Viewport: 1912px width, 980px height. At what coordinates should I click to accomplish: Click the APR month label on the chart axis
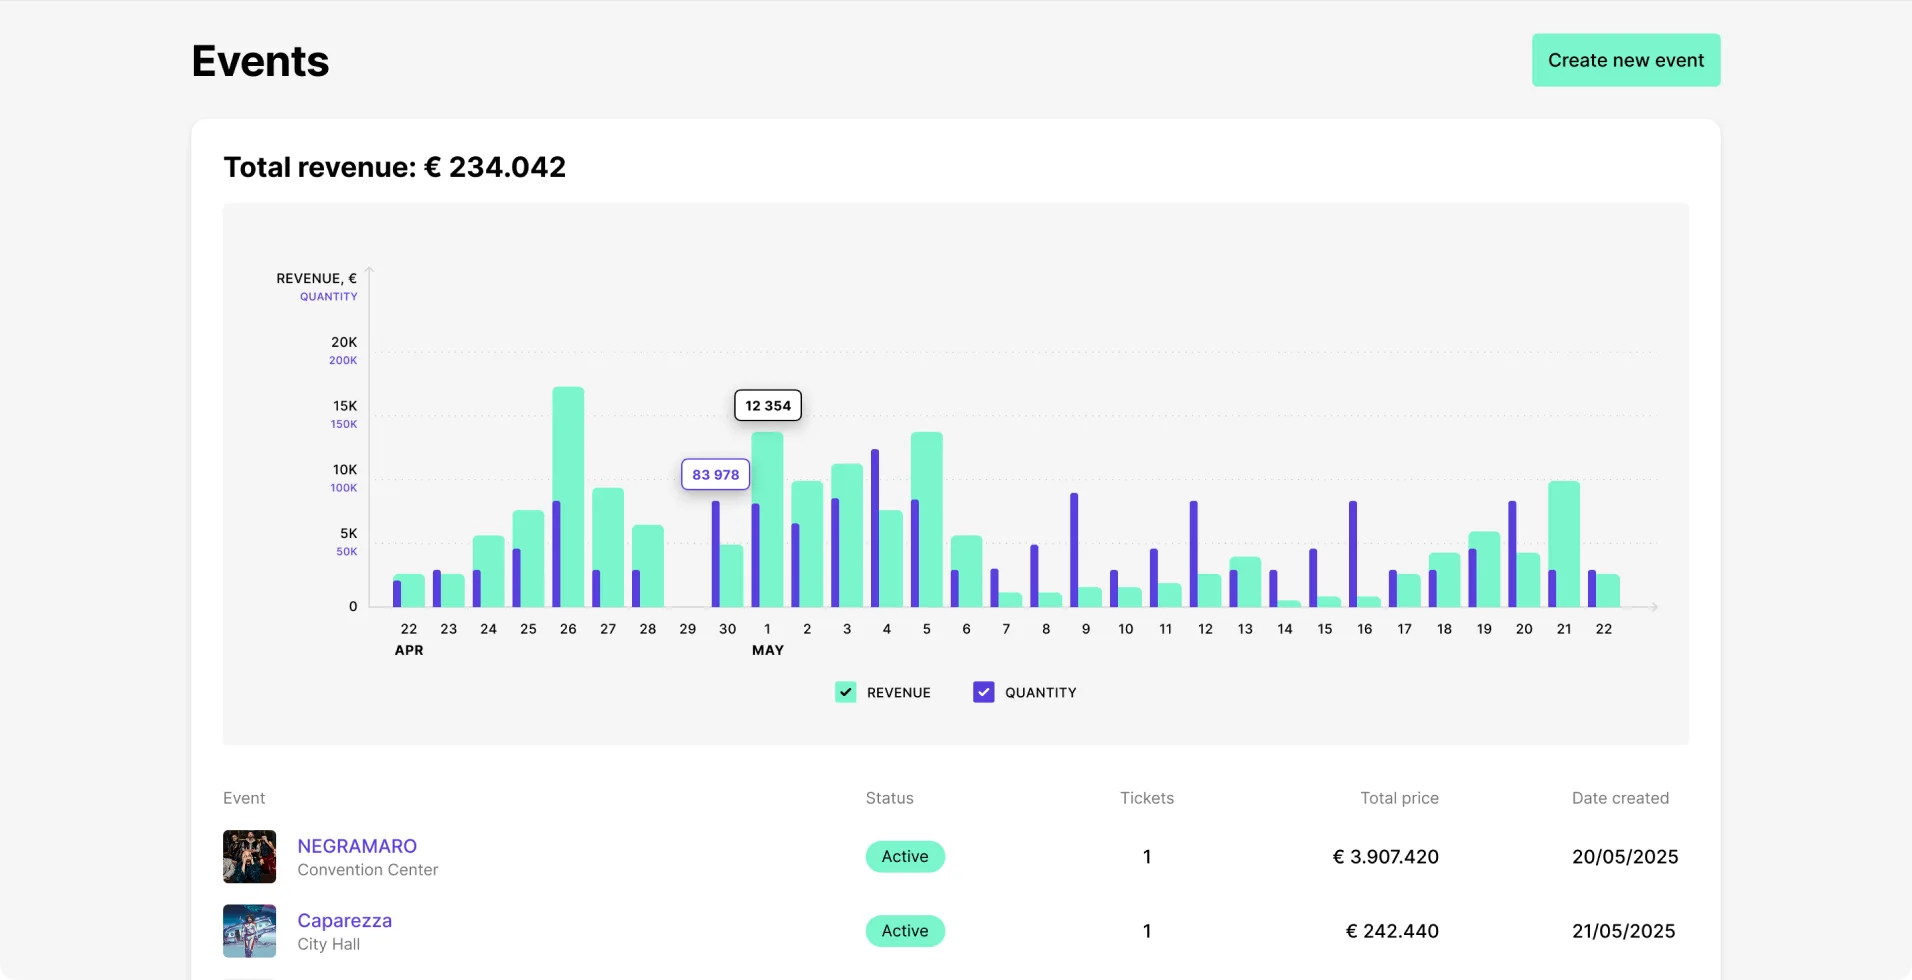coord(409,650)
